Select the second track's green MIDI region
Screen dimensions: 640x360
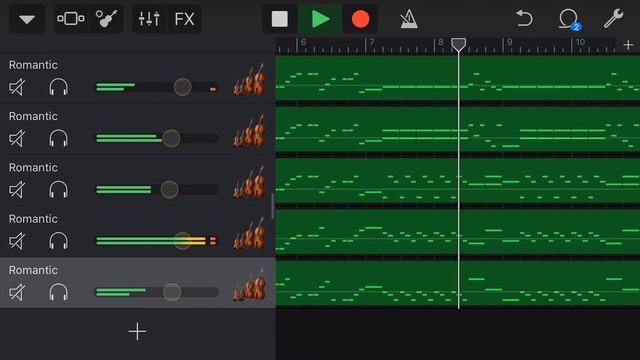[x=458, y=129]
